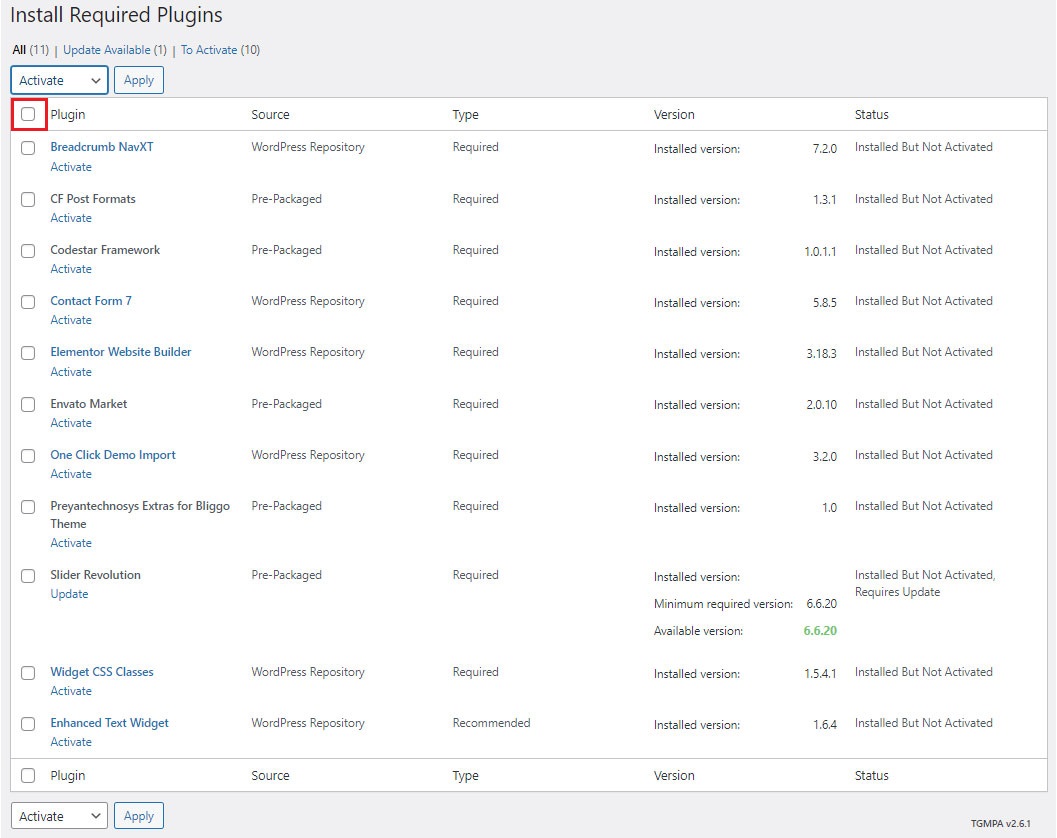Open the top bulk action Activate dropdown
This screenshot has width=1057, height=838.
[59, 80]
